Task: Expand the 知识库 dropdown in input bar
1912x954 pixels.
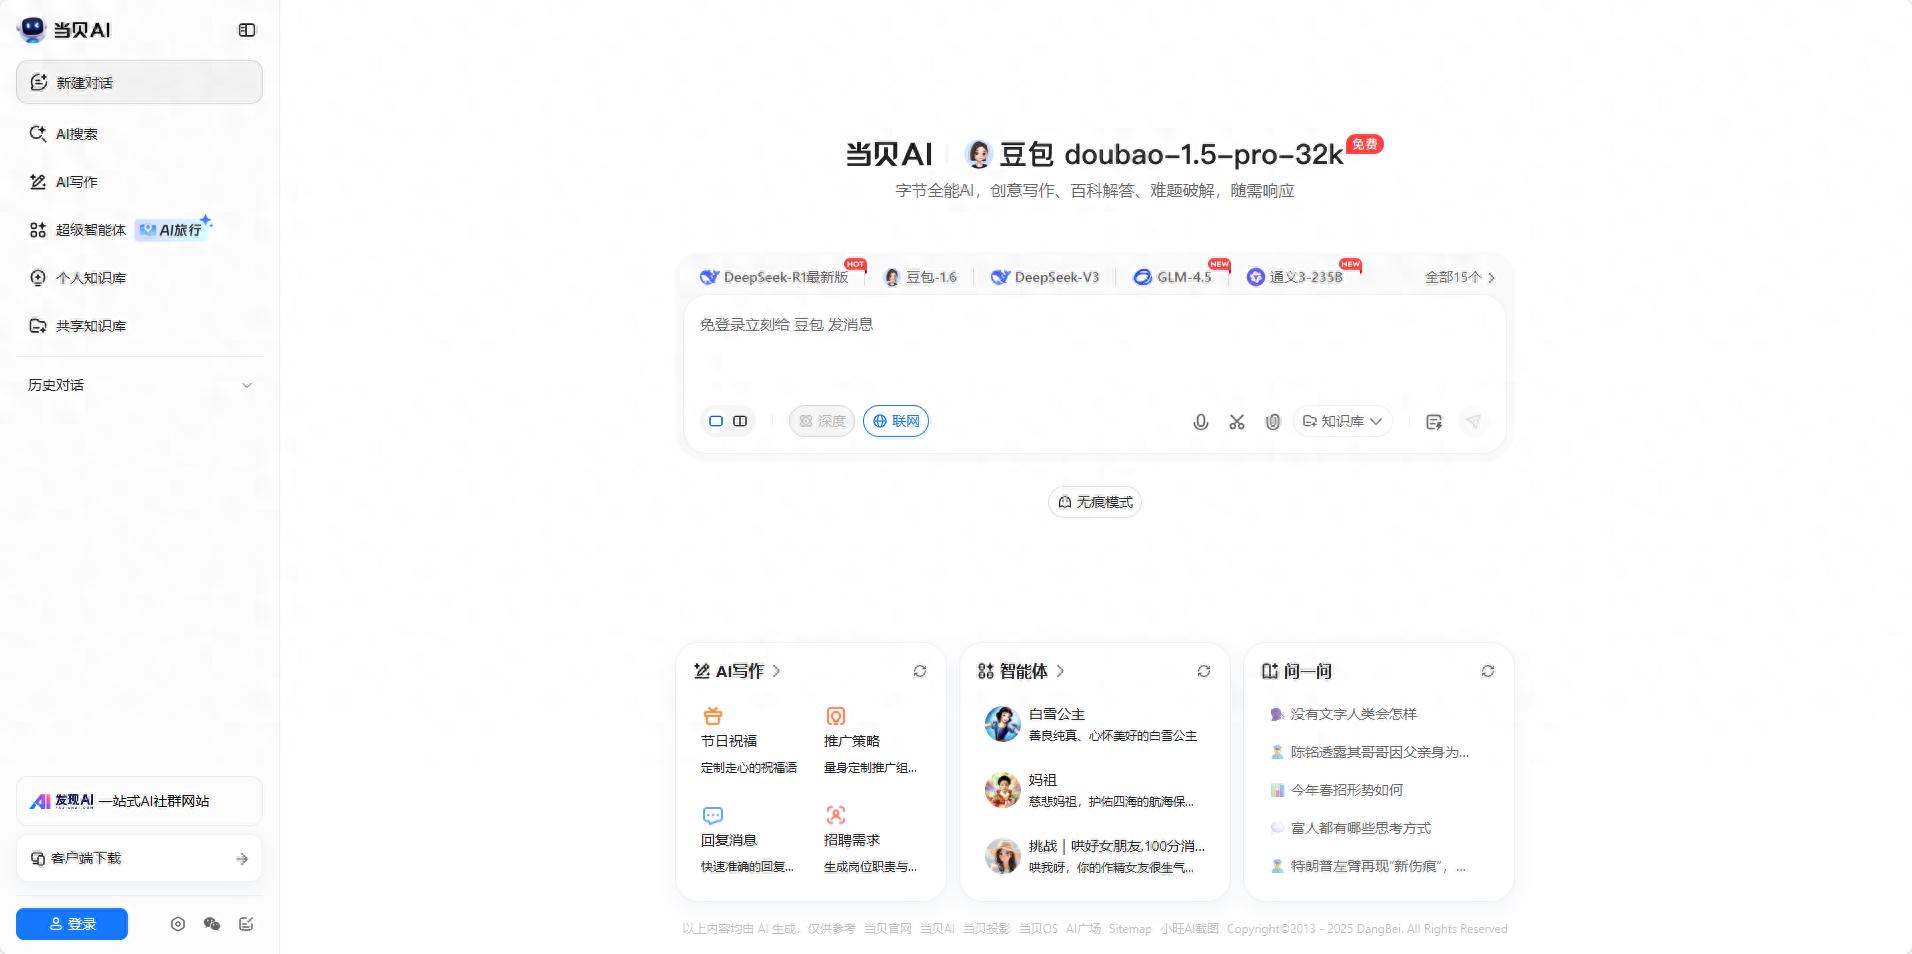Action: pos(1341,421)
